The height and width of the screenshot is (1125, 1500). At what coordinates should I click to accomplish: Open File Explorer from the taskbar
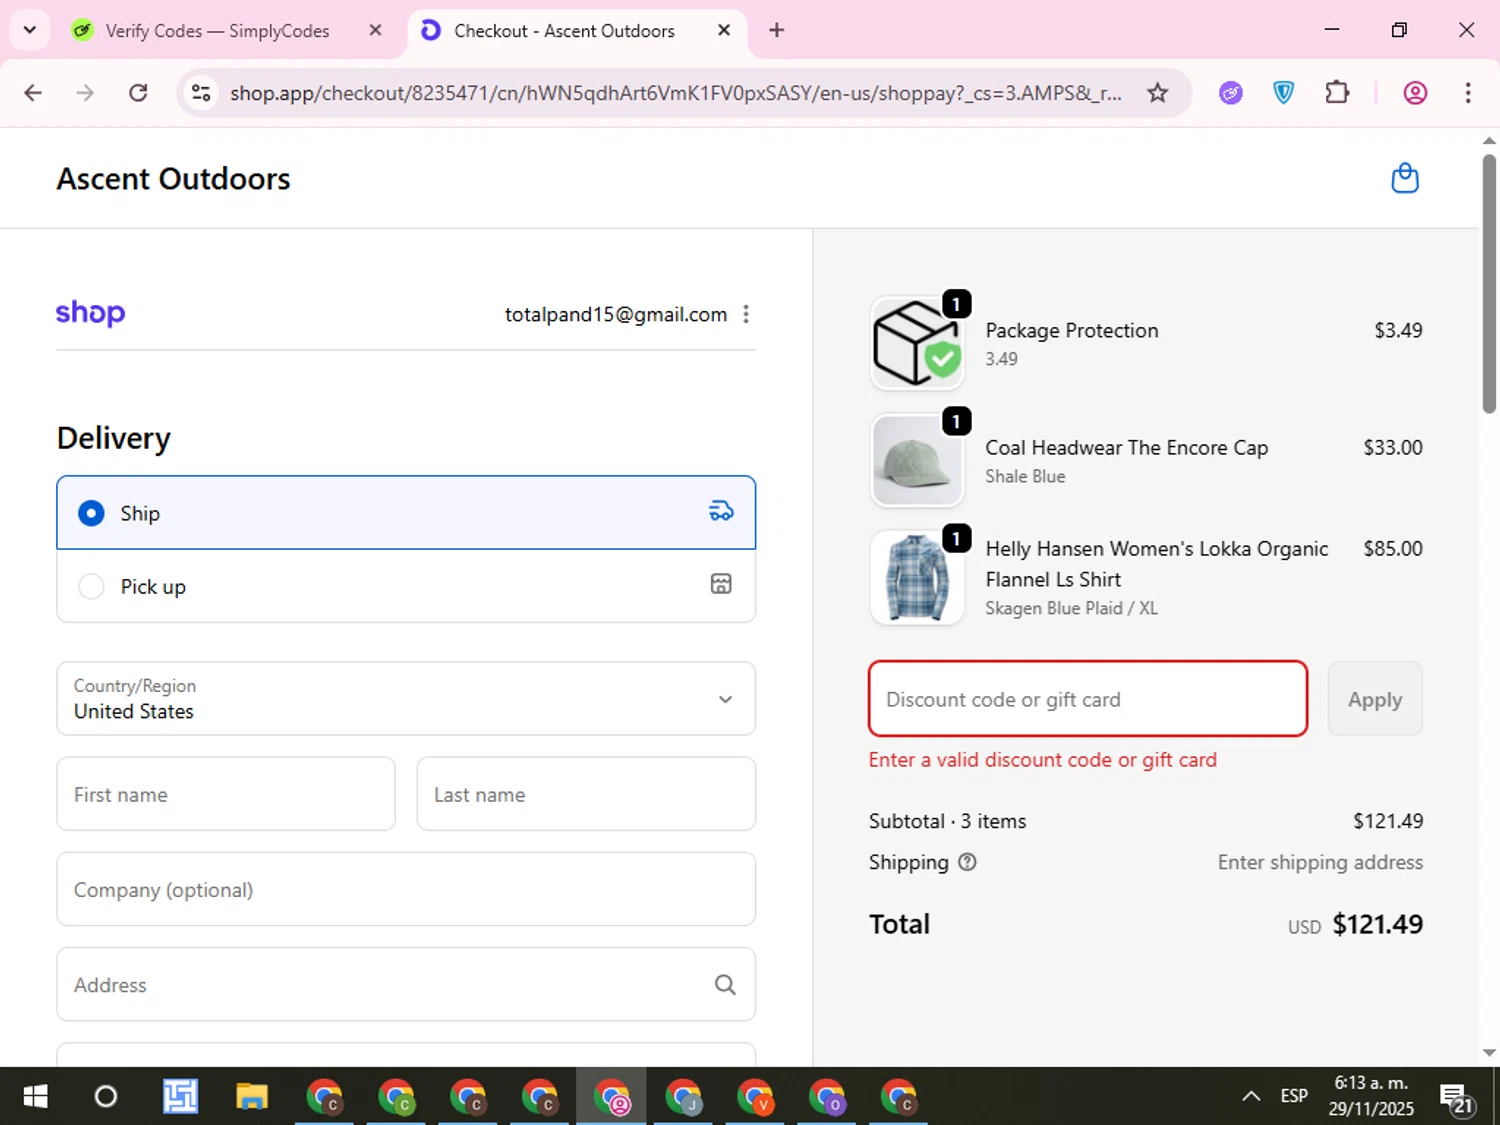pyautogui.click(x=252, y=1097)
